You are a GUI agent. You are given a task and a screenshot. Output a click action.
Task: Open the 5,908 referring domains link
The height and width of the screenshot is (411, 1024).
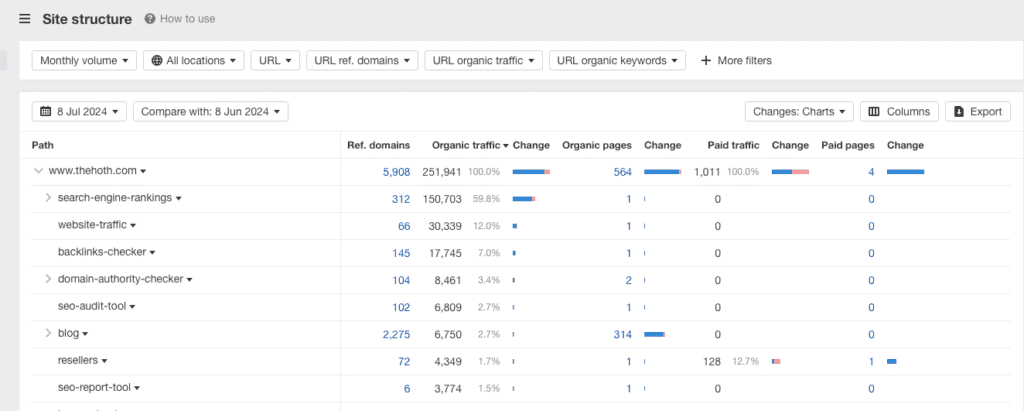[x=396, y=172]
